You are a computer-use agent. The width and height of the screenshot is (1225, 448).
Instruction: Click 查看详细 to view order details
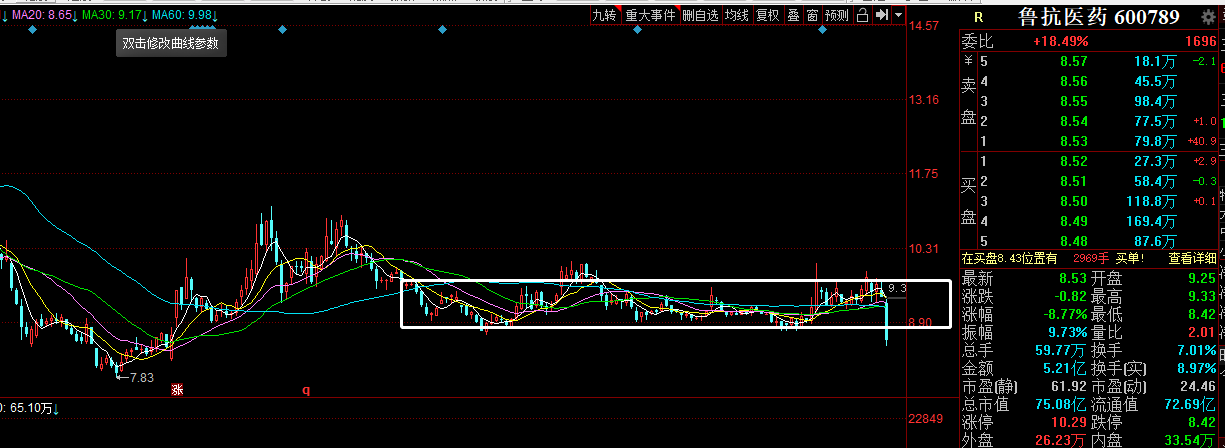(1193, 258)
